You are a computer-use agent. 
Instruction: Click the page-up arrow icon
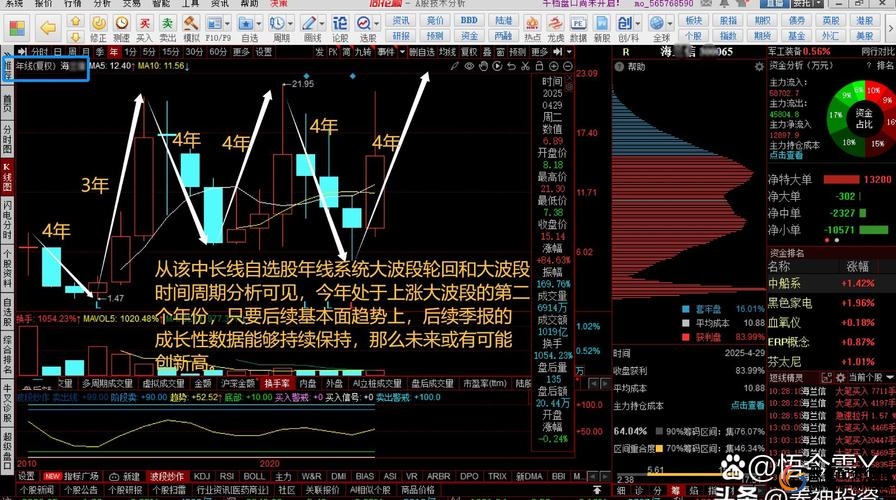click(75, 22)
